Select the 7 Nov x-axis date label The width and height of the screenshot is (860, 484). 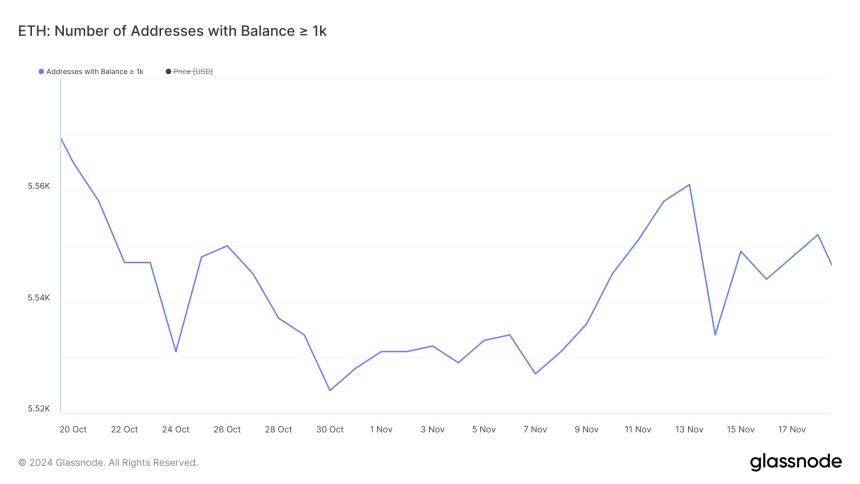(535, 429)
